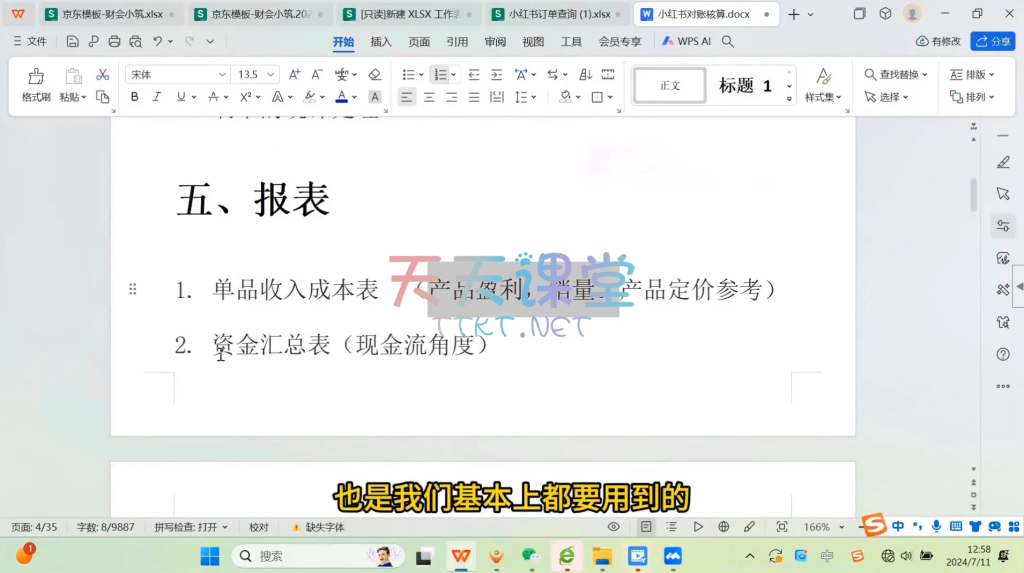Open spell check (拼写检查) dropdown

(191, 527)
